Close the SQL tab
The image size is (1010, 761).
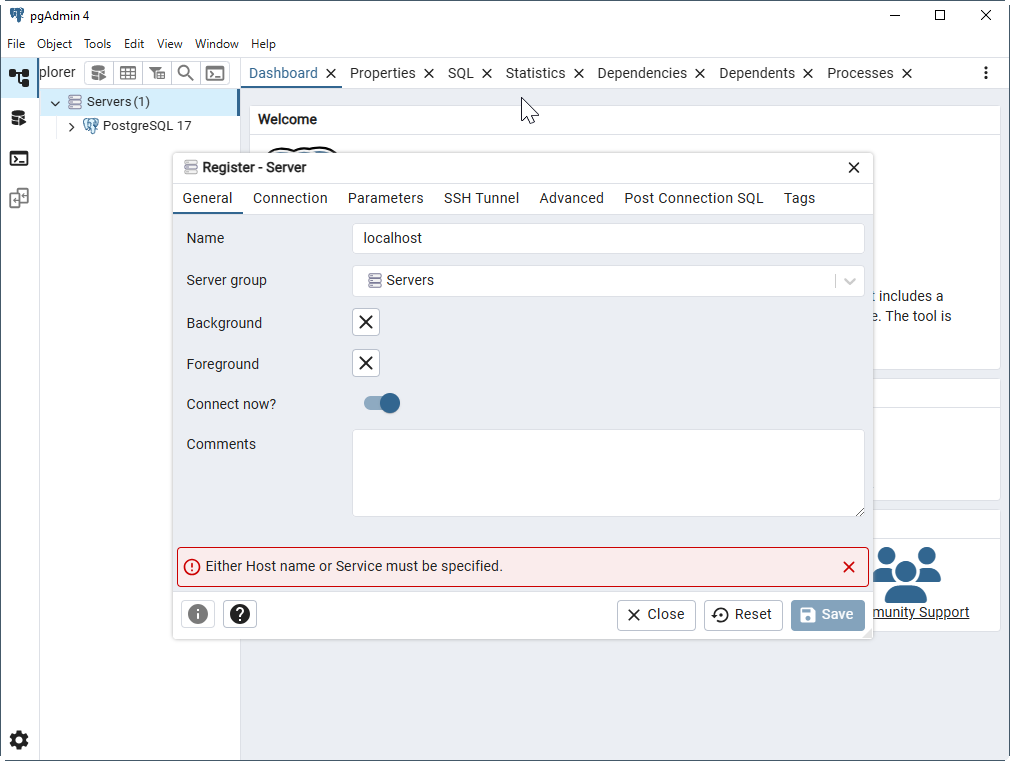click(x=487, y=73)
